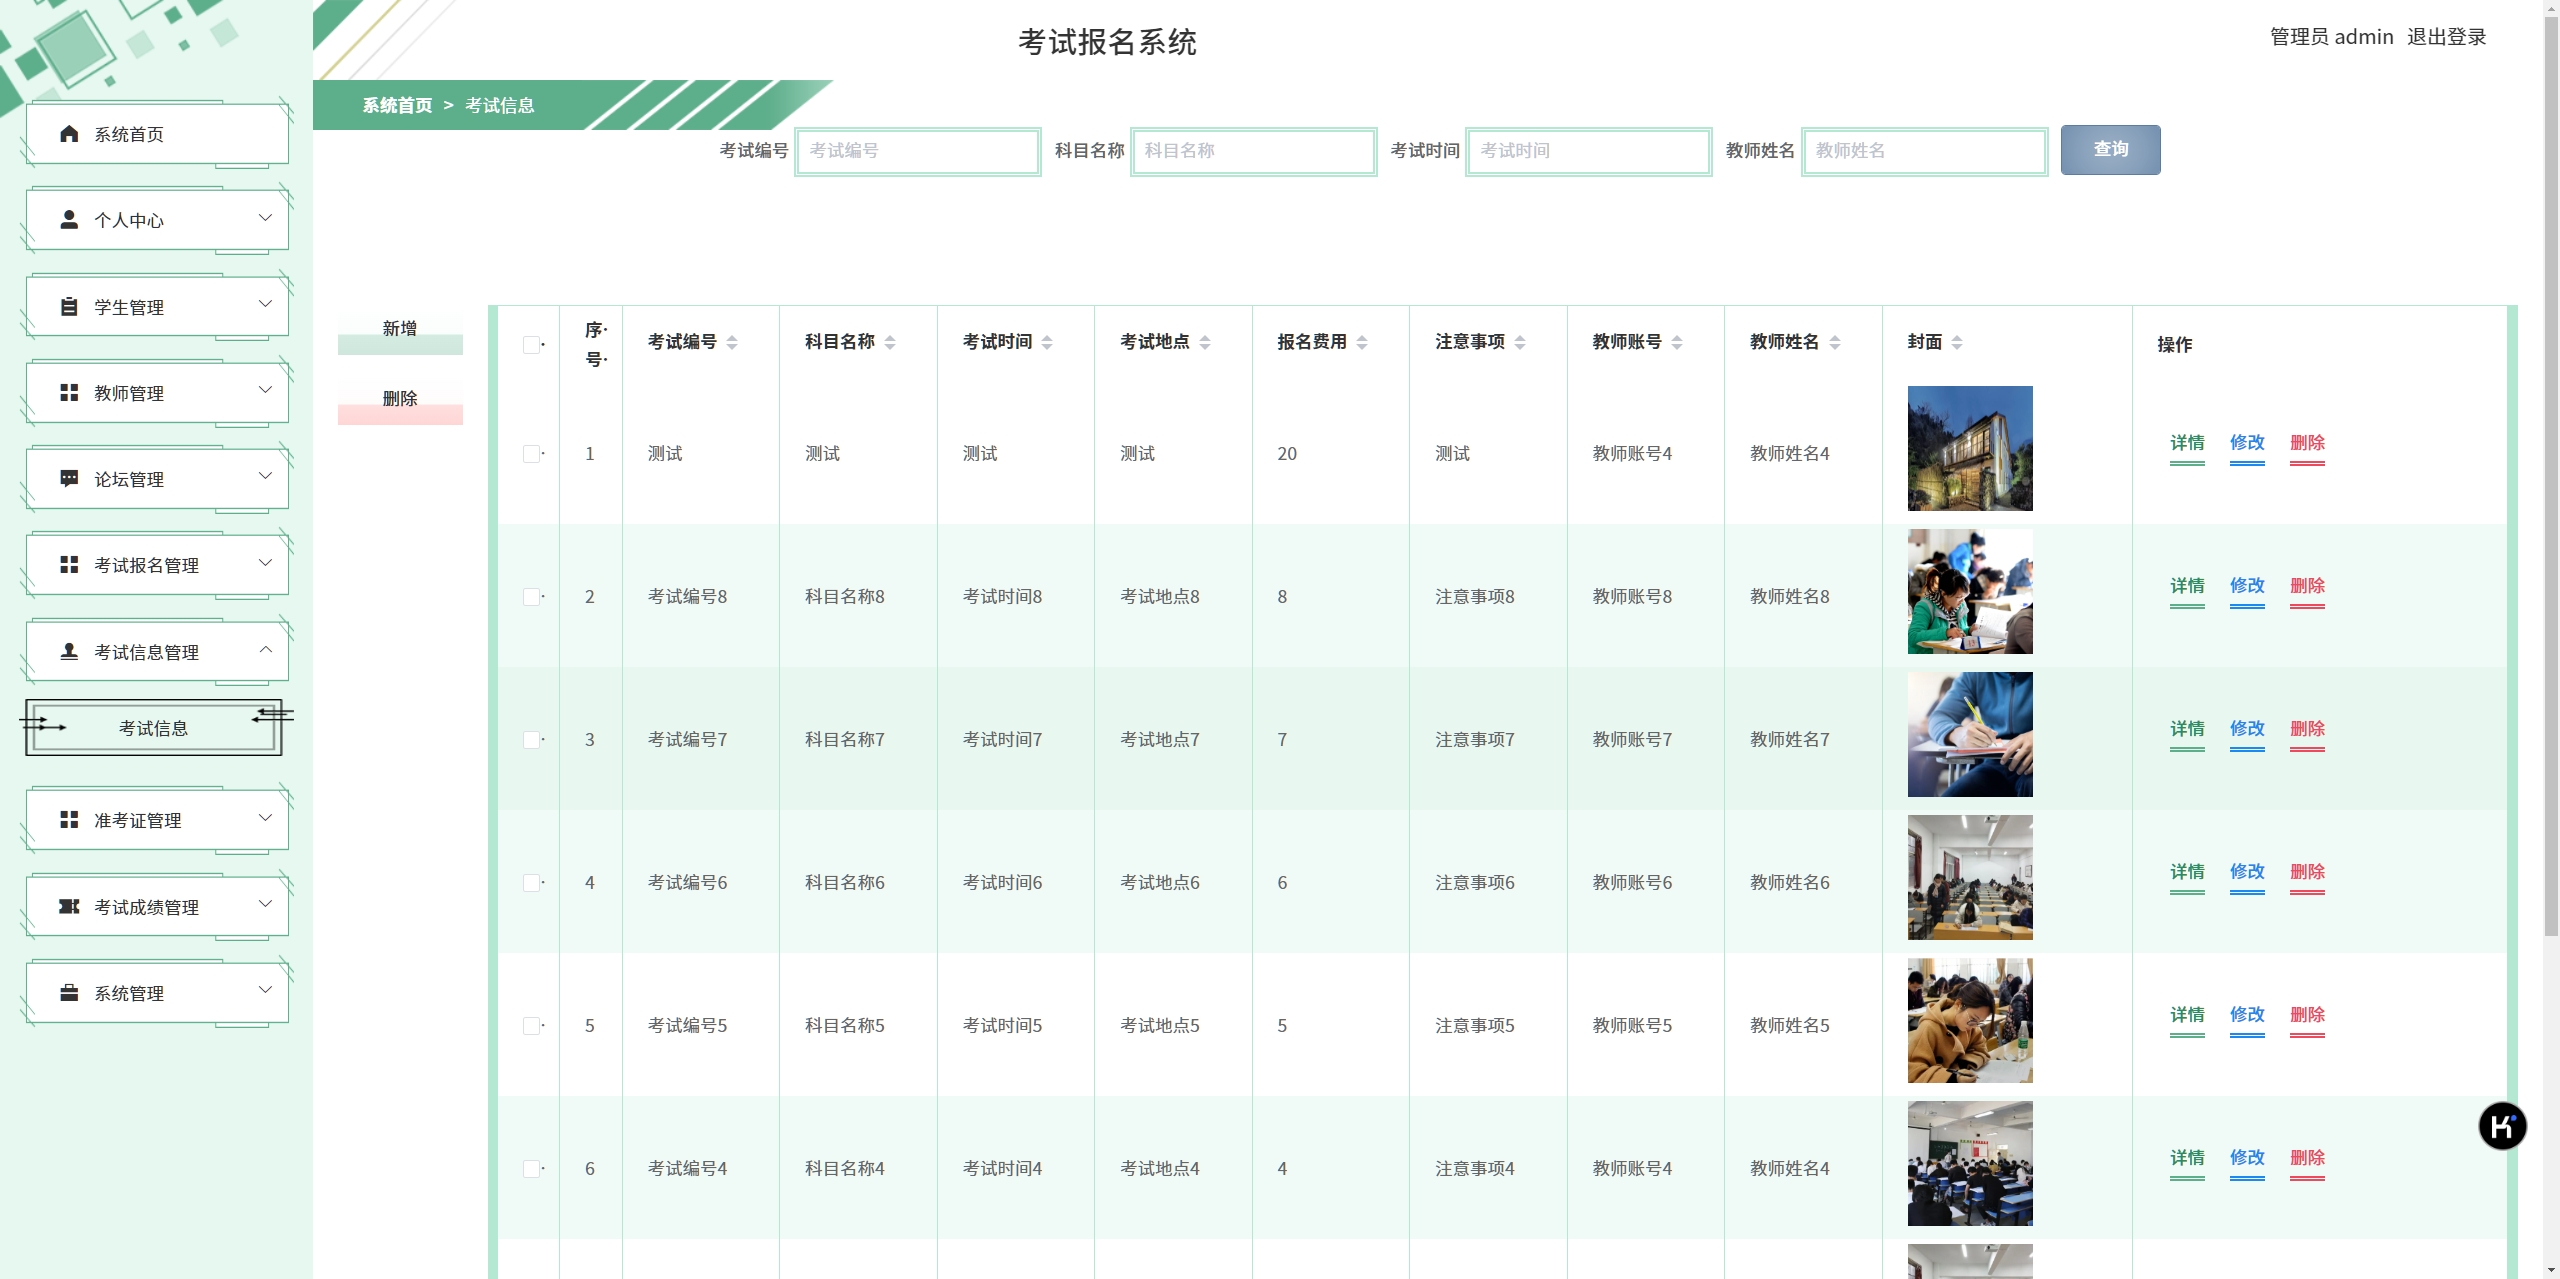The height and width of the screenshot is (1279, 2560).
Task: Click the ticket icon beside 考试成绩管理
Action: point(69,907)
